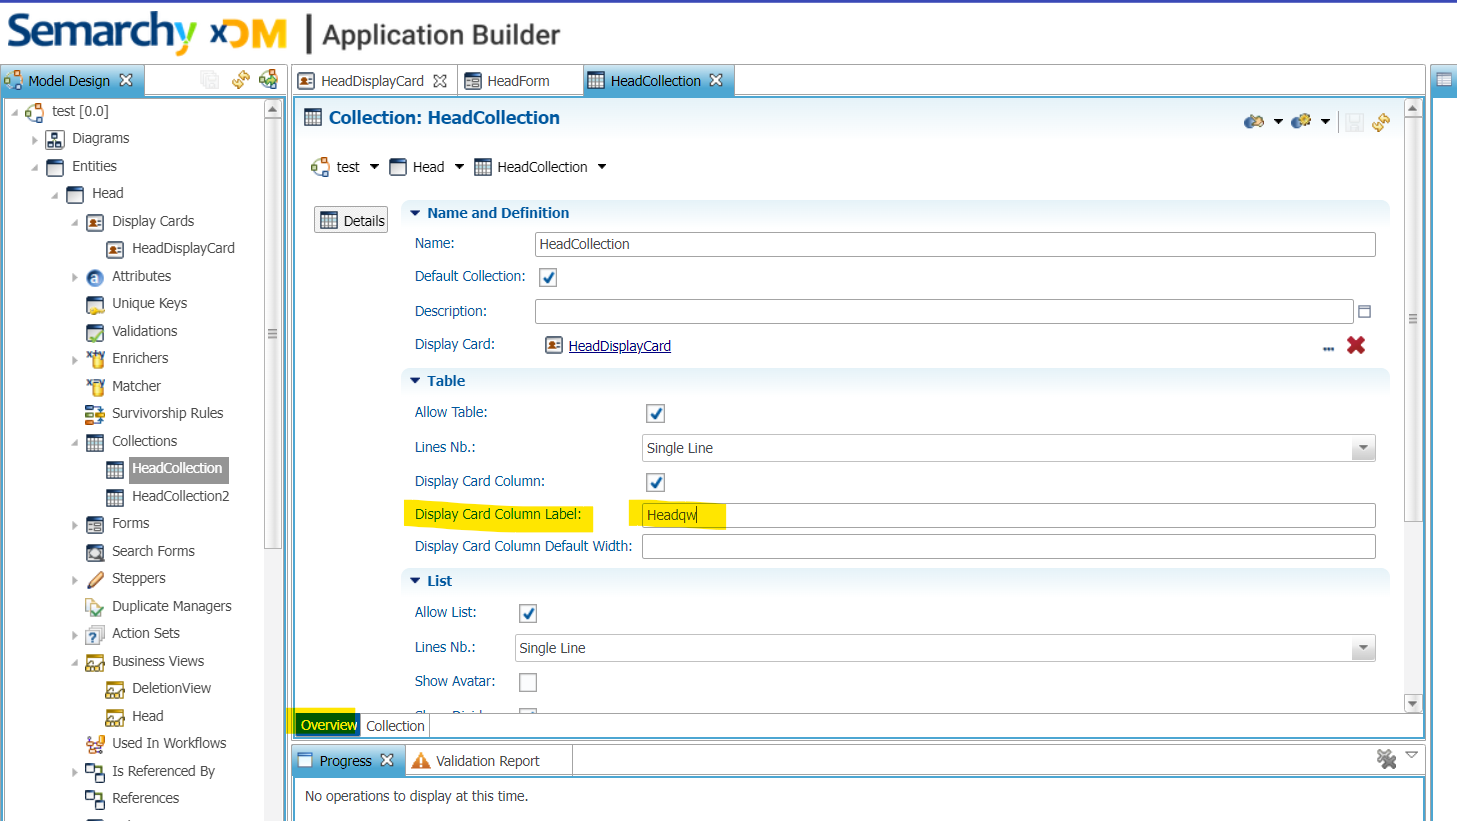The image size is (1457, 821).
Task: Close the Model Design view
Action: pyautogui.click(x=126, y=80)
